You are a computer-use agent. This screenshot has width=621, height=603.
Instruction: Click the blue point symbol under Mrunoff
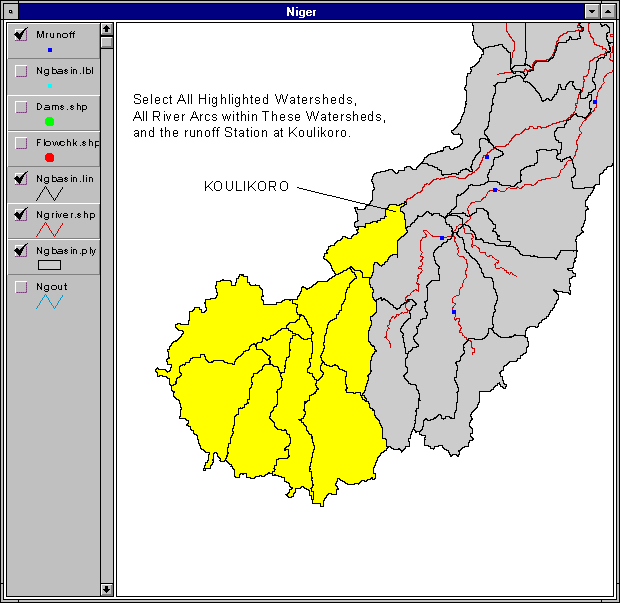tap(50, 49)
